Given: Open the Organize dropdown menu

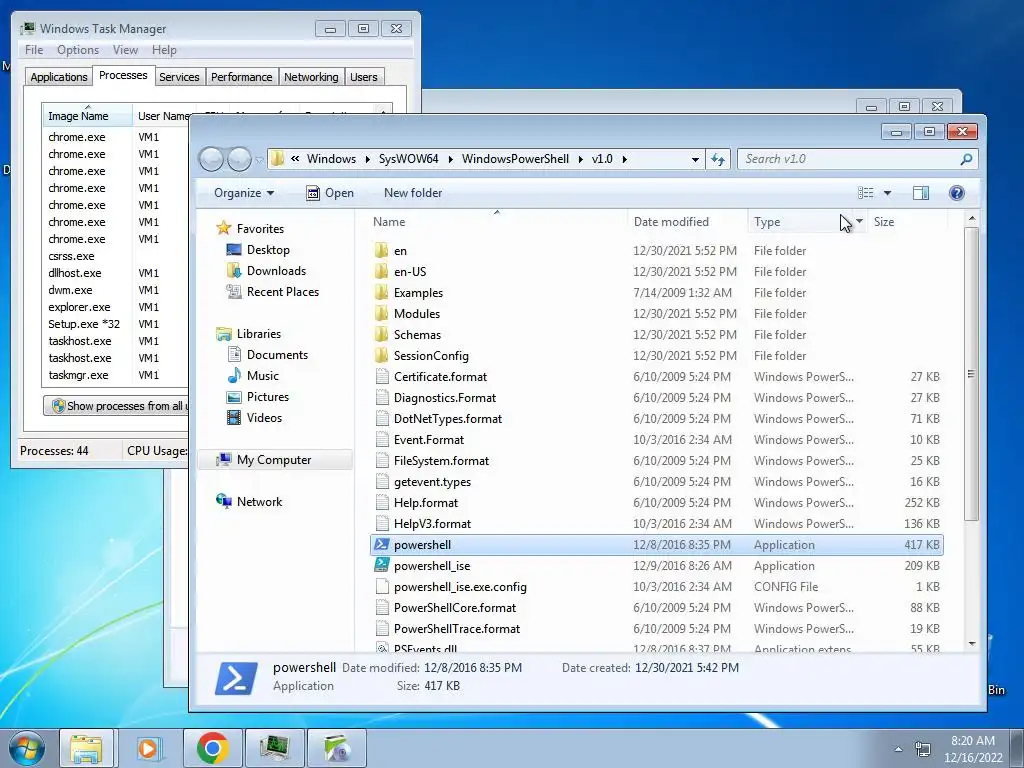Looking at the screenshot, I should coord(244,193).
